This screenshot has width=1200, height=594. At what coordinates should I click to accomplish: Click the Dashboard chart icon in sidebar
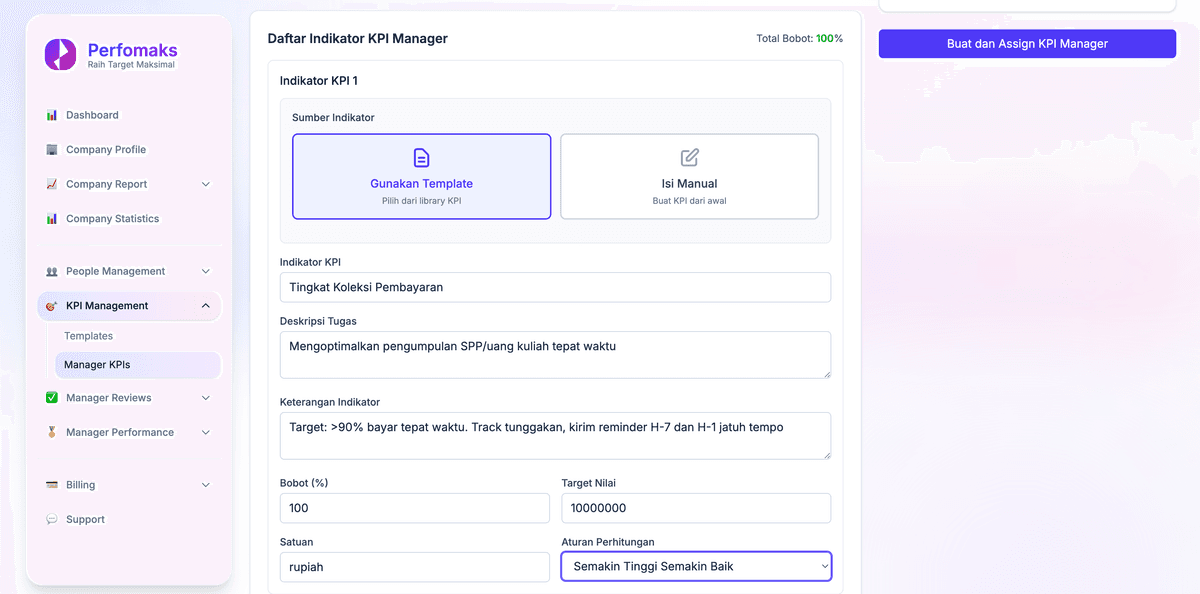pyautogui.click(x=52, y=115)
